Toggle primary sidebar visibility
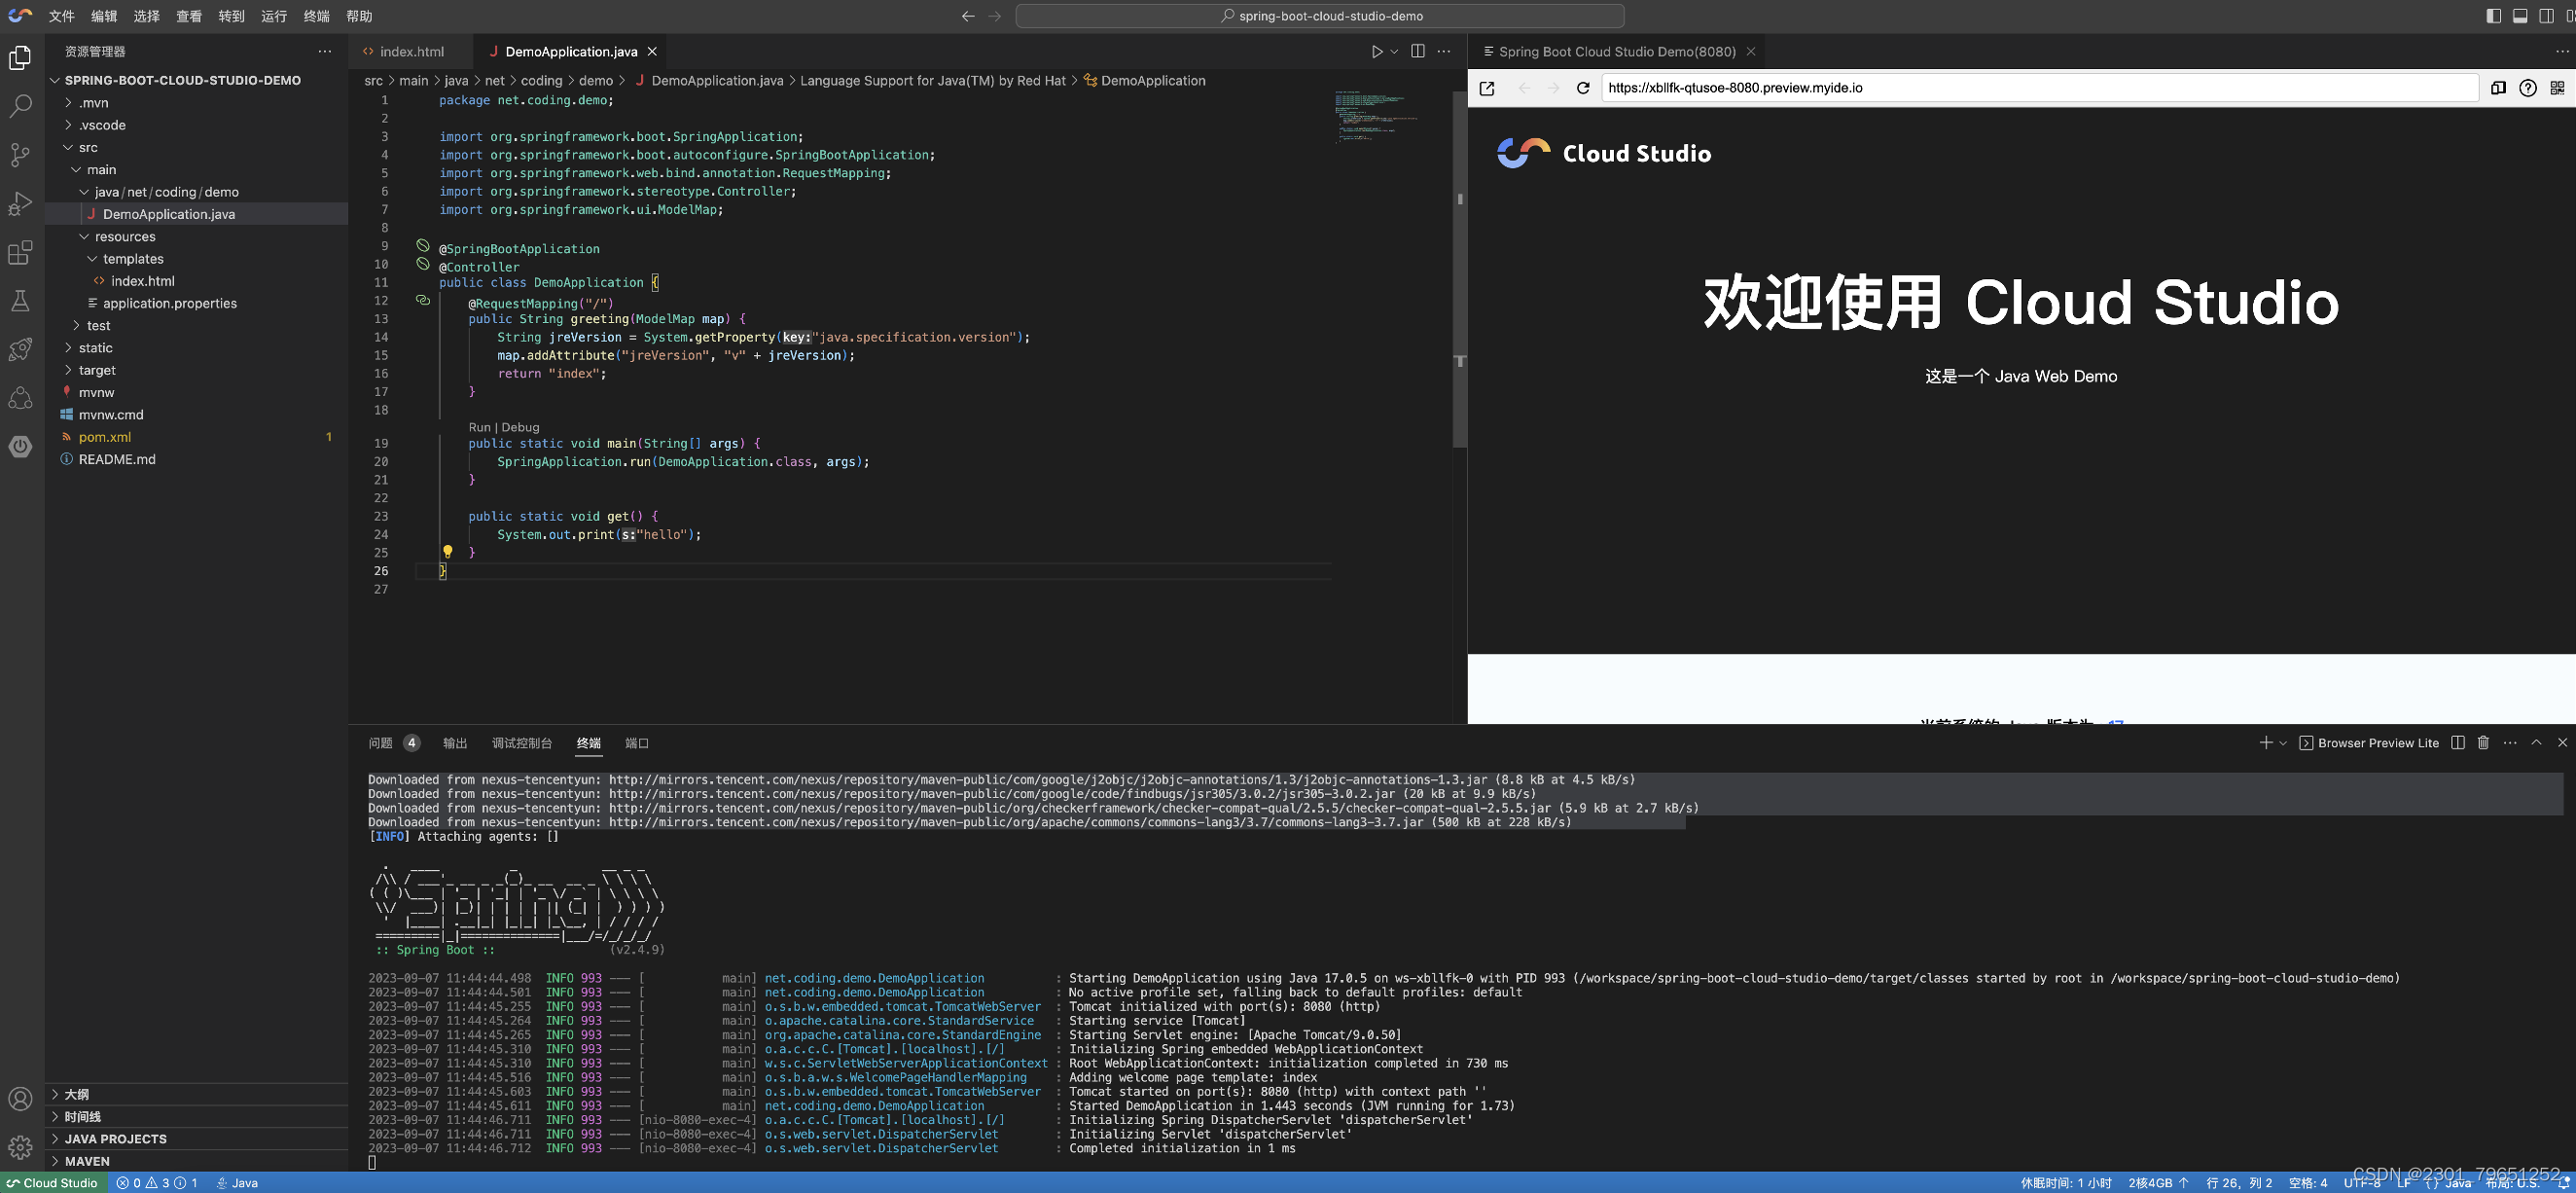This screenshot has height=1193, width=2576. click(2493, 16)
